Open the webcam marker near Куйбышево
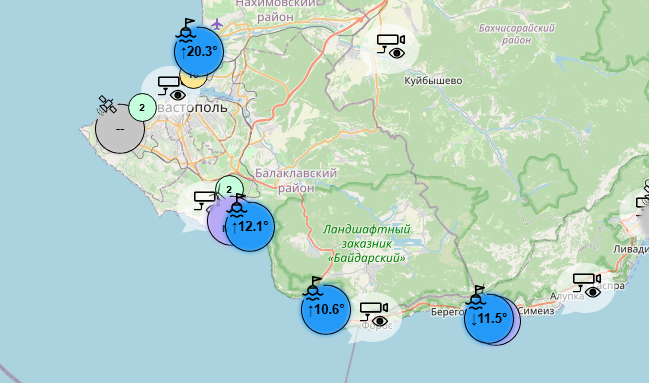649x383 pixels. [390, 47]
